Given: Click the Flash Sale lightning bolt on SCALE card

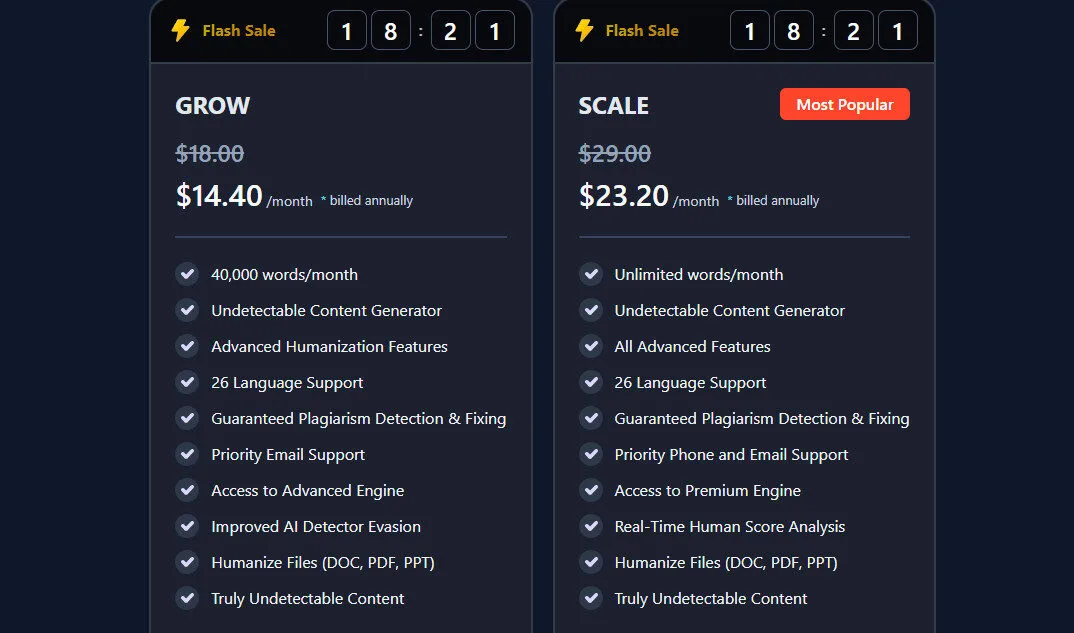Looking at the screenshot, I should [586, 30].
